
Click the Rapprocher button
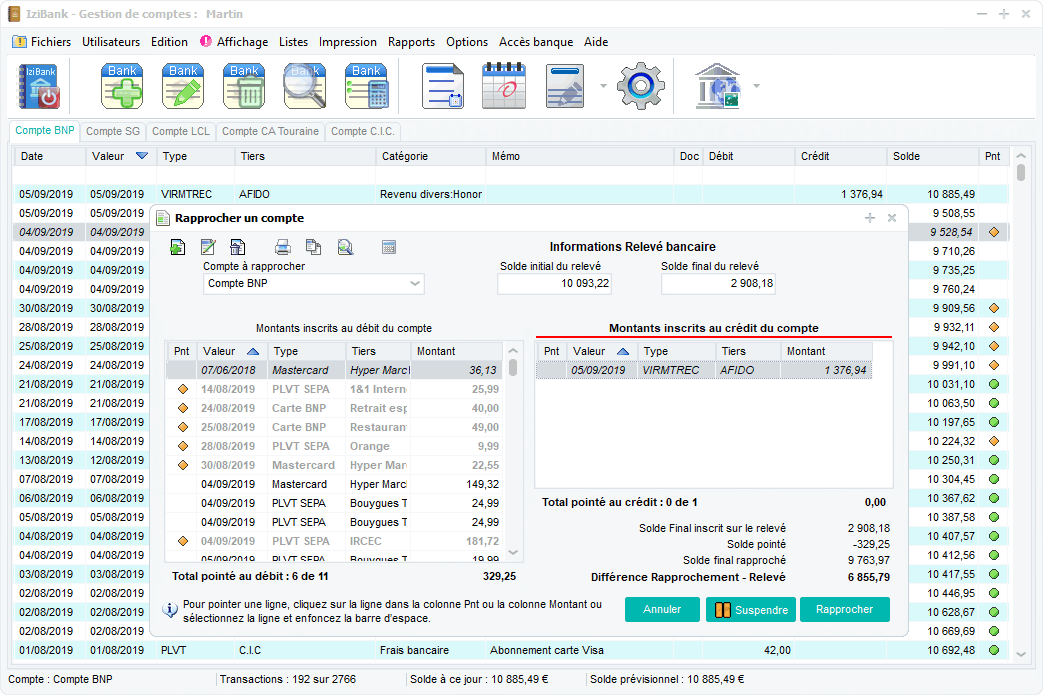click(844, 609)
